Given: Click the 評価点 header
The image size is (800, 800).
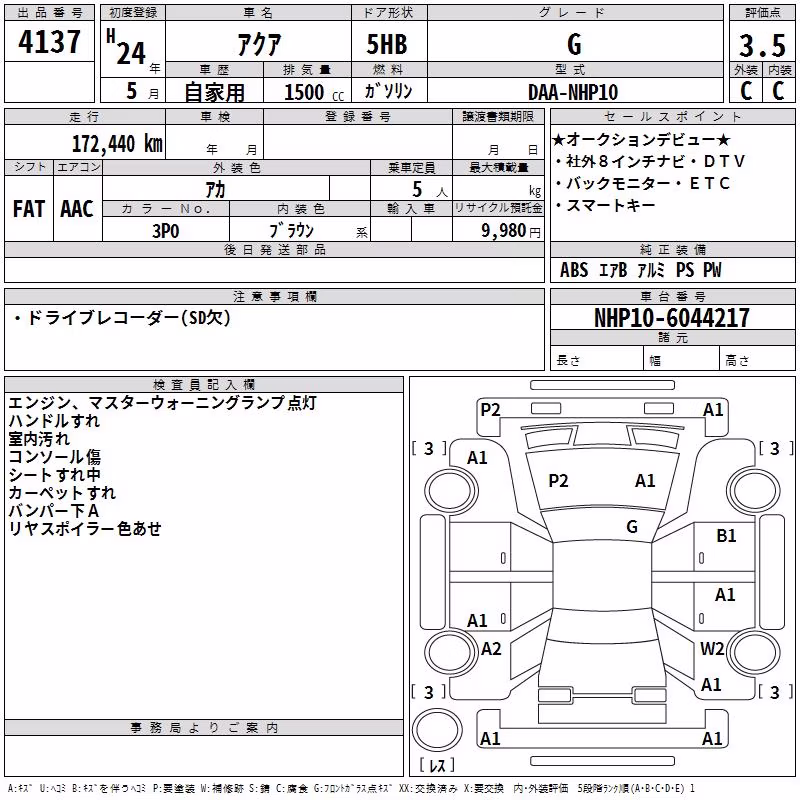Looking at the screenshot, I should click(762, 13).
